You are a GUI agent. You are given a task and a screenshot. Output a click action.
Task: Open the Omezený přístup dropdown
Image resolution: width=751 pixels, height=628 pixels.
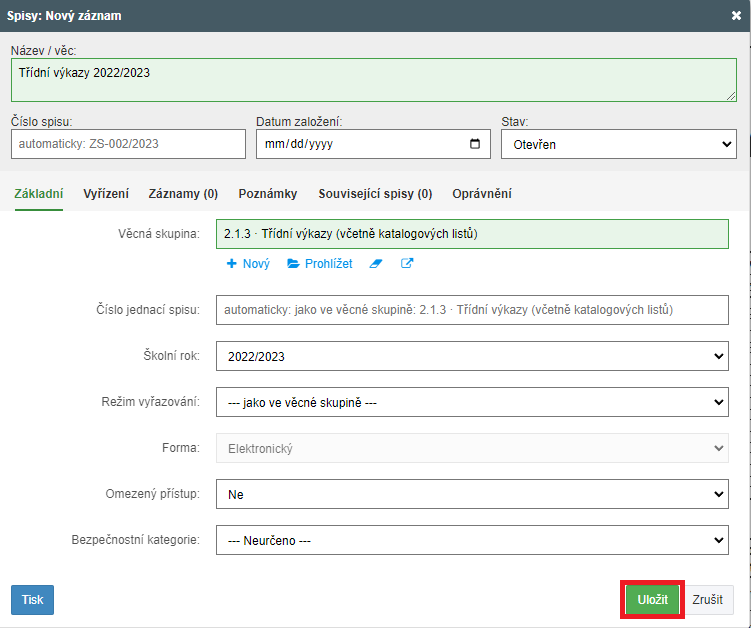pos(472,494)
